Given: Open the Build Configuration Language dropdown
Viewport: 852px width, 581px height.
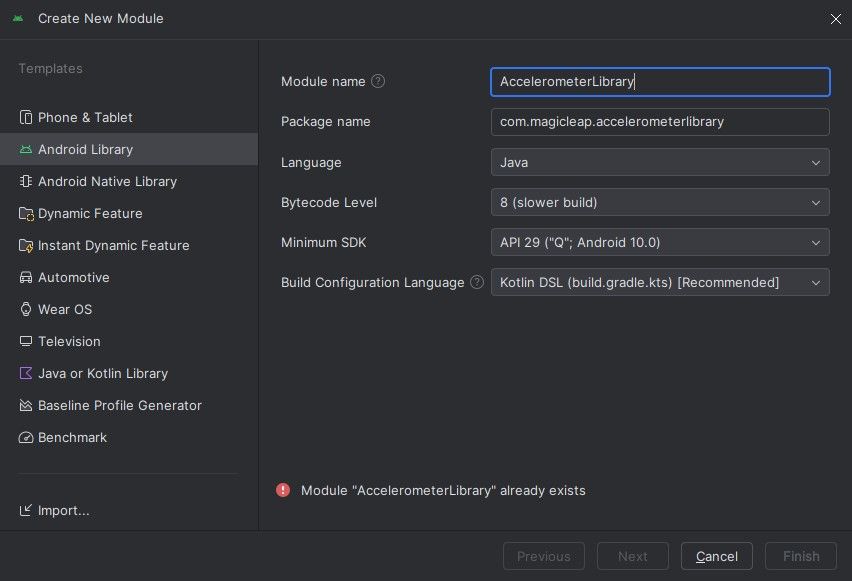Looking at the screenshot, I should pyautogui.click(x=660, y=282).
